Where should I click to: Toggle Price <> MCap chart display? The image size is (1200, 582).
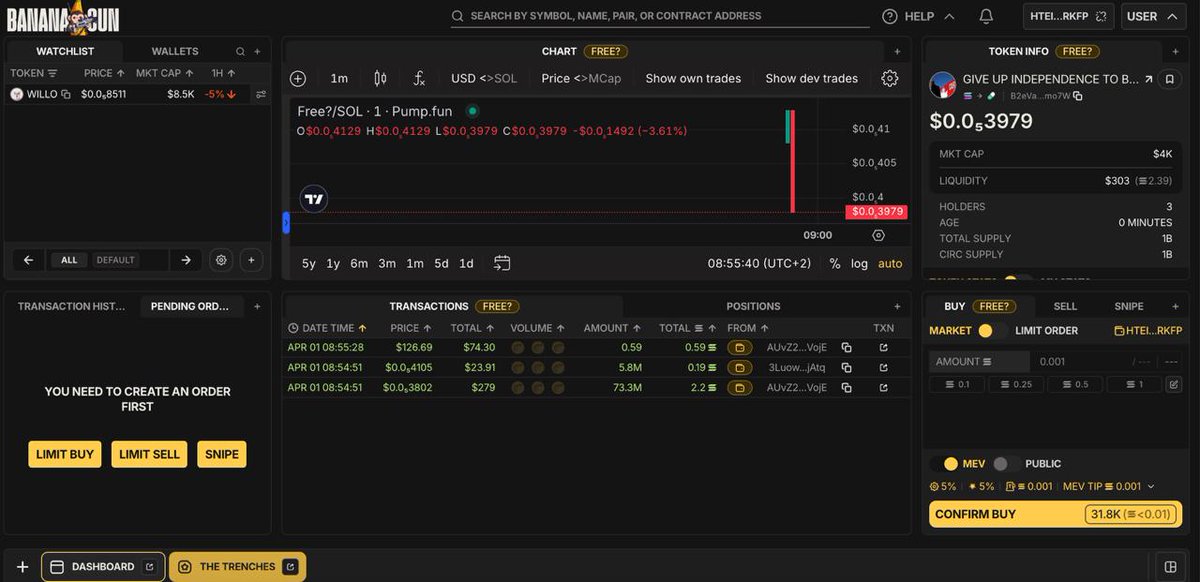[581, 78]
